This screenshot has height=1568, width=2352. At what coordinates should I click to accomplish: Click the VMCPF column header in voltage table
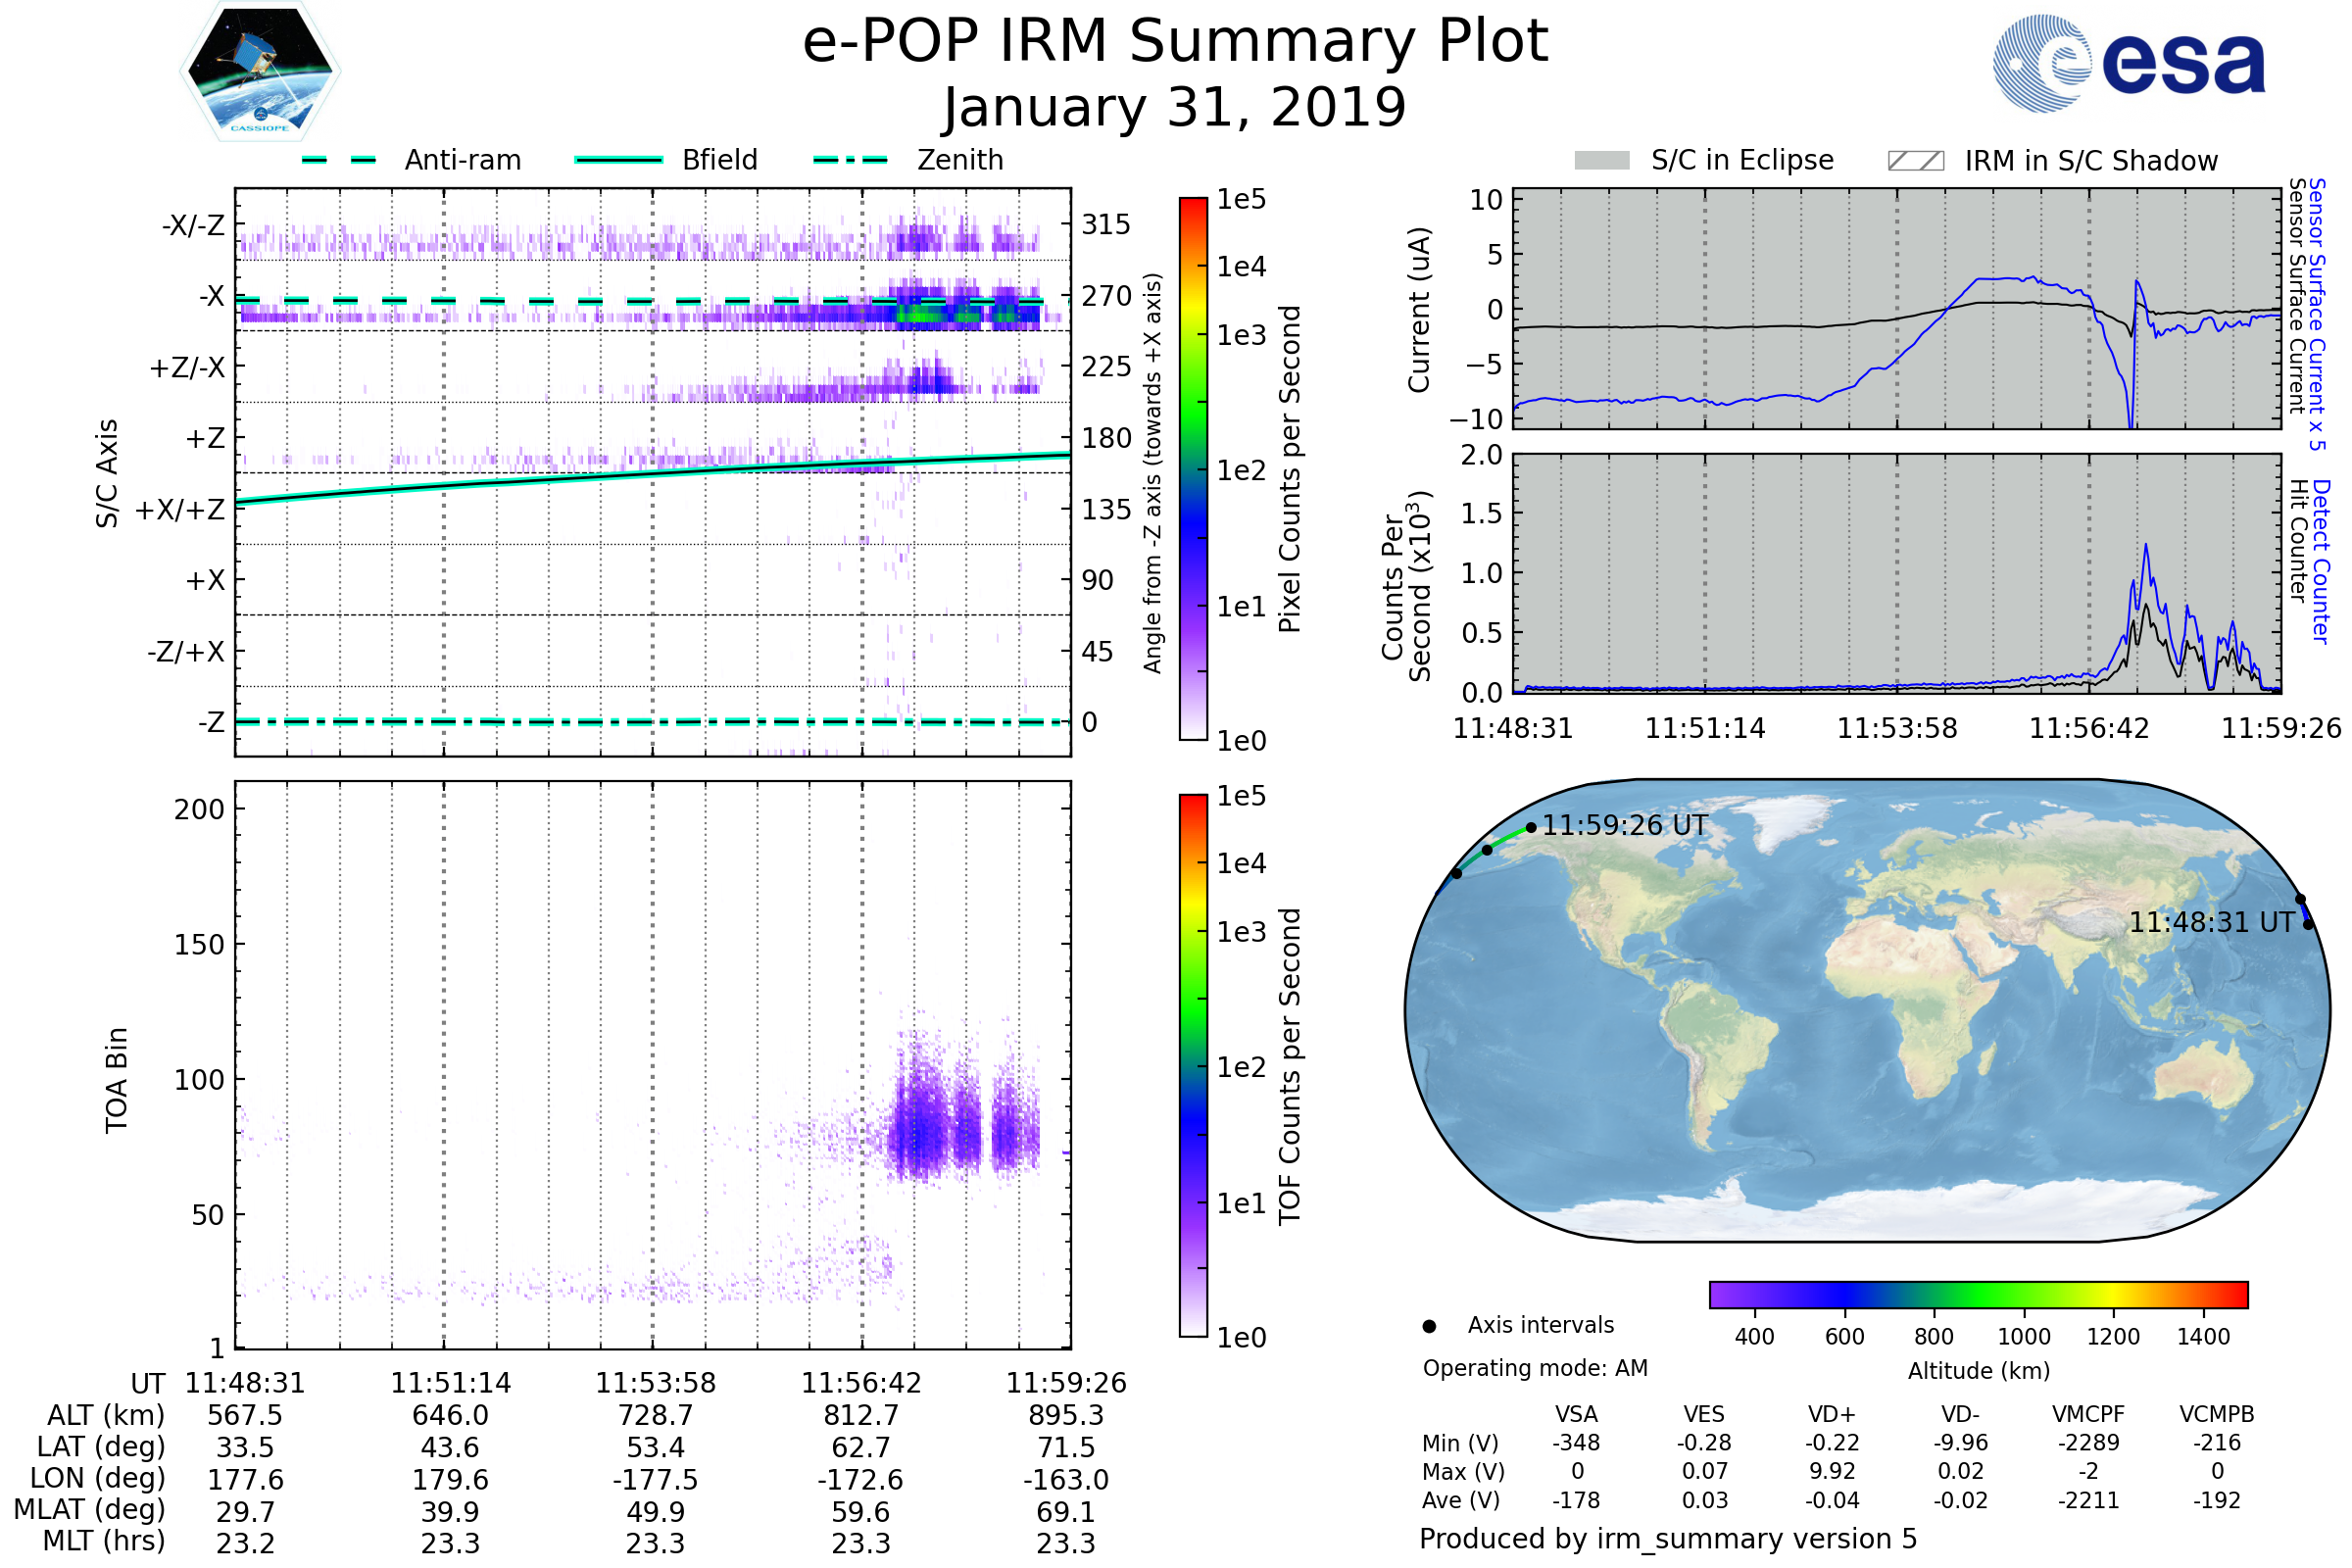click(x=2088, y=1414)
